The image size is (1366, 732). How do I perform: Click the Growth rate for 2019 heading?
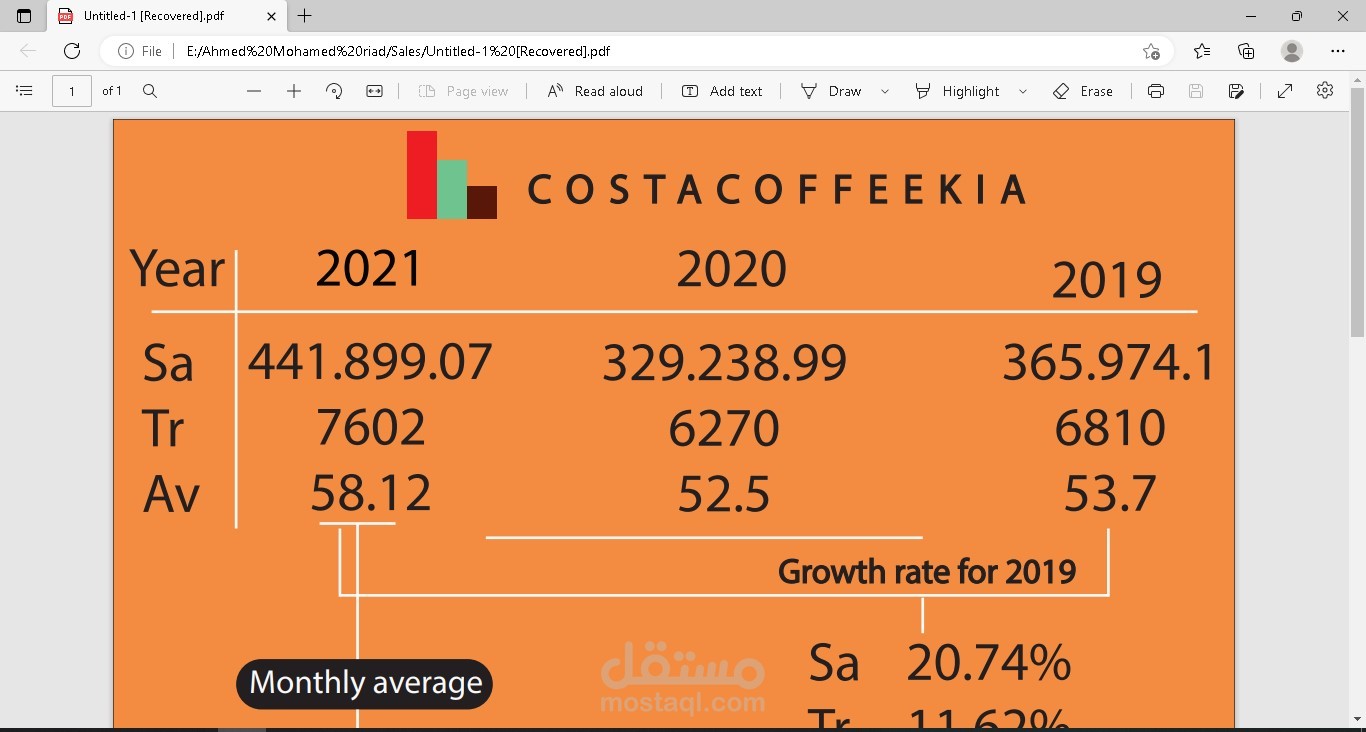click(927, 572)
